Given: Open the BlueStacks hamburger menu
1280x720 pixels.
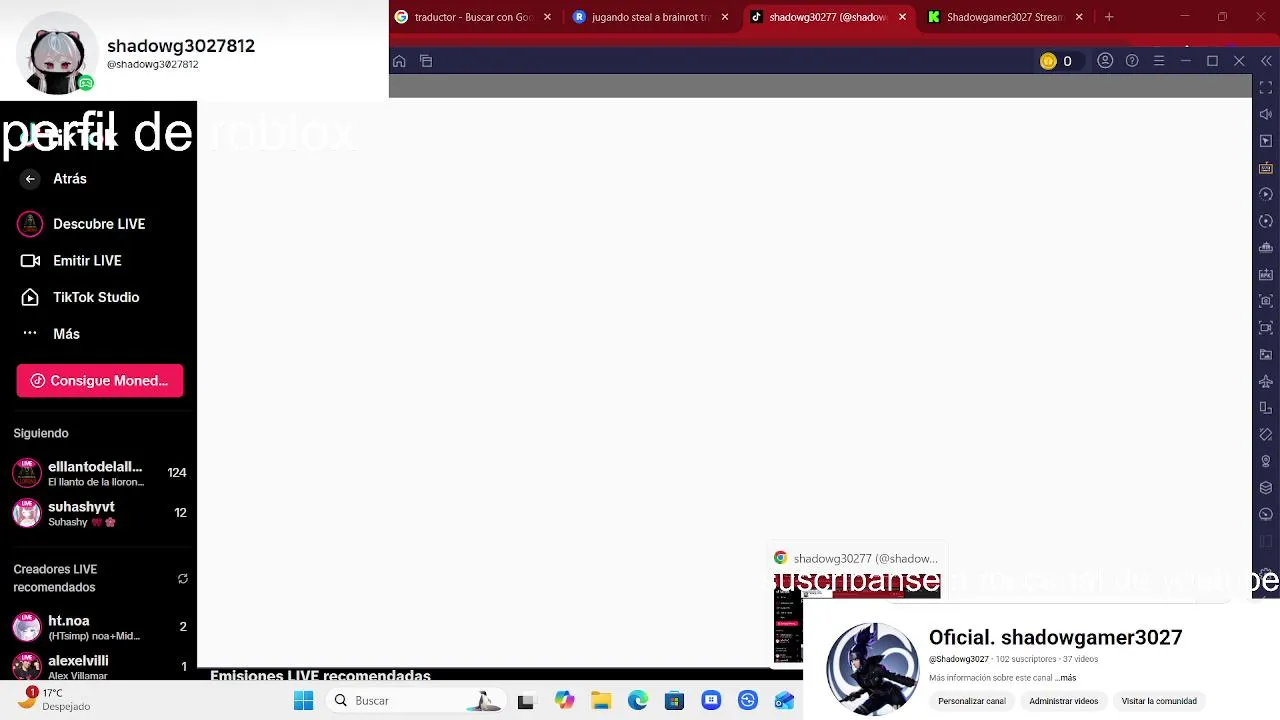Looking at the screenshot, I should (x=1159, y=61).
